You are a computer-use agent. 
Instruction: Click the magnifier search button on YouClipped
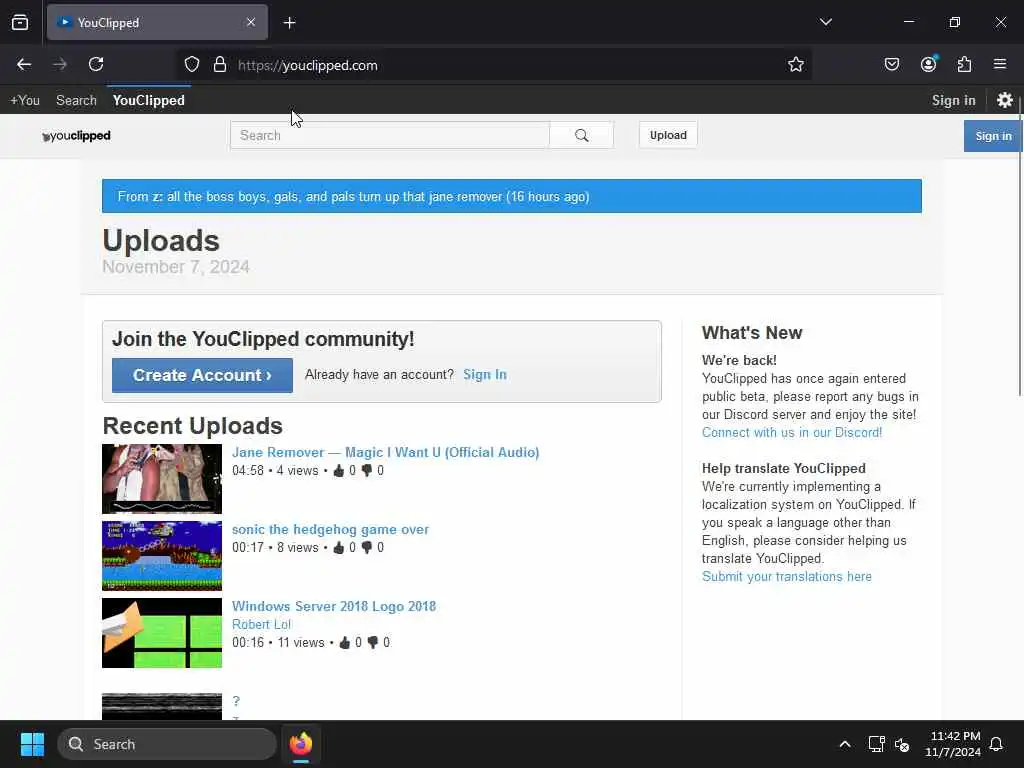click(x=581, y=135)
